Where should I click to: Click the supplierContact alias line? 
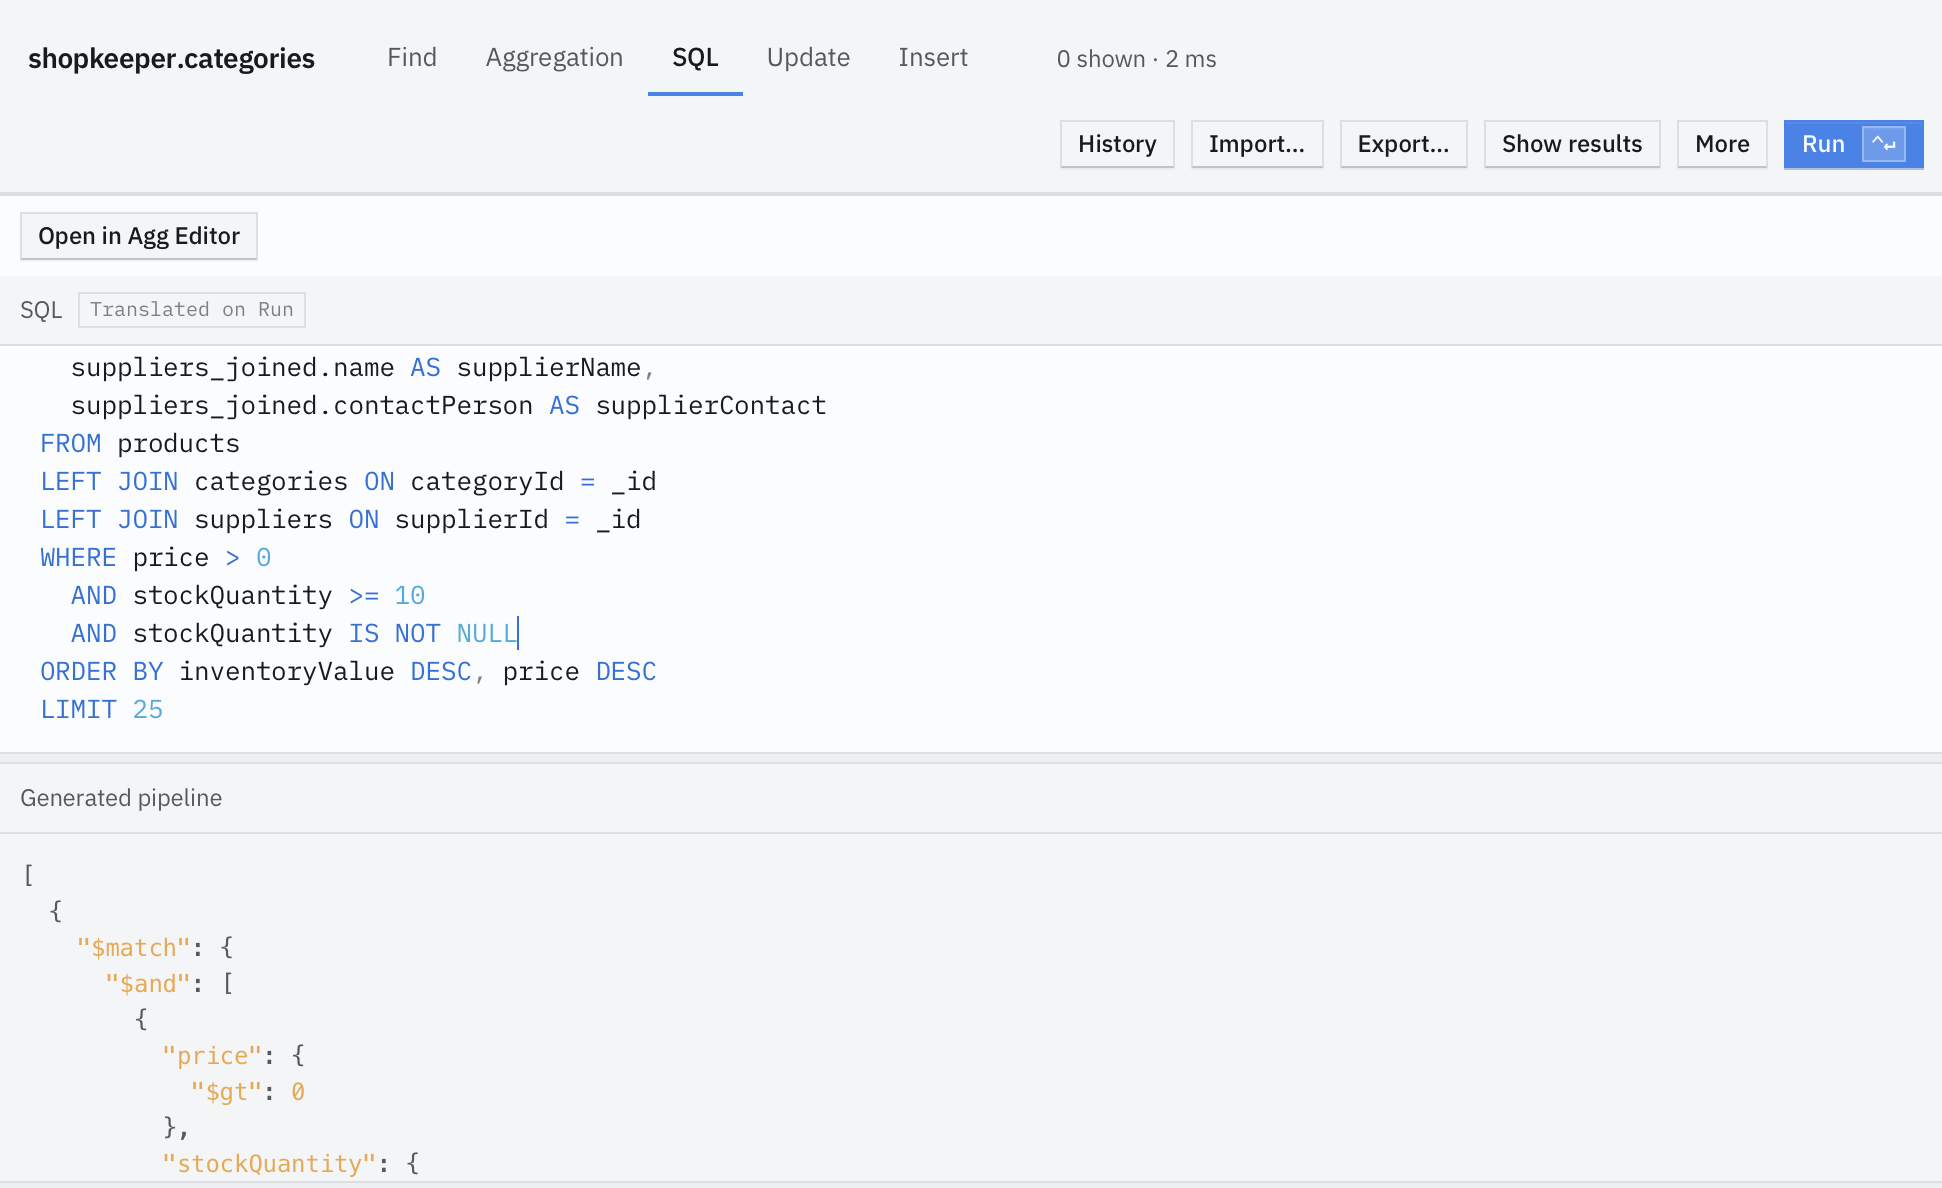point(449,405)
